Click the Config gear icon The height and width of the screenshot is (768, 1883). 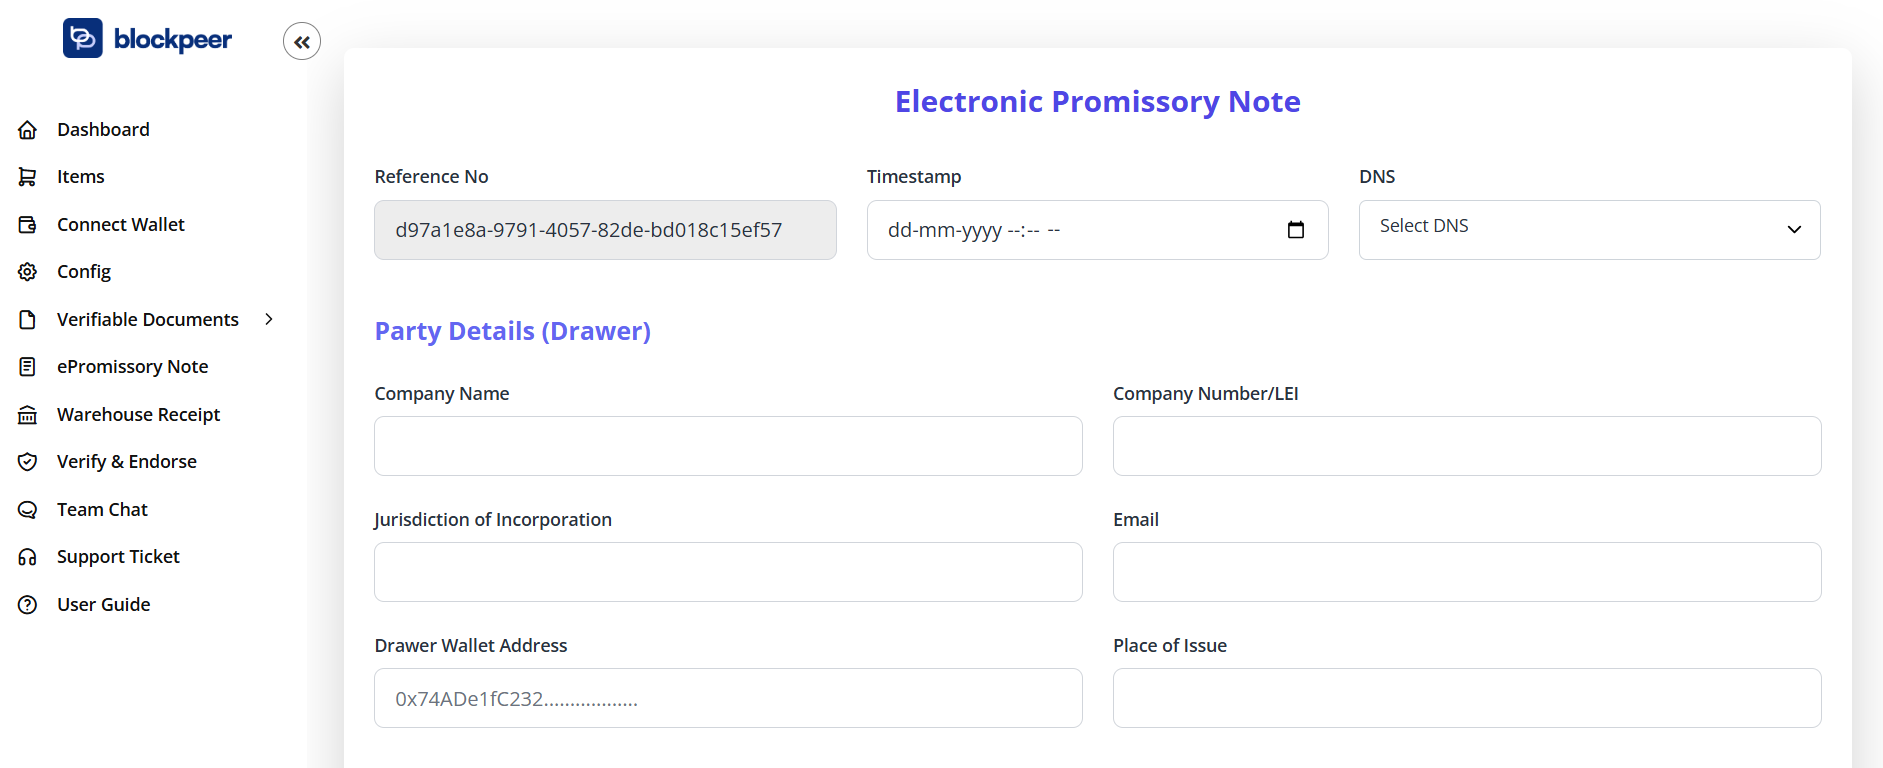(28, 271)
